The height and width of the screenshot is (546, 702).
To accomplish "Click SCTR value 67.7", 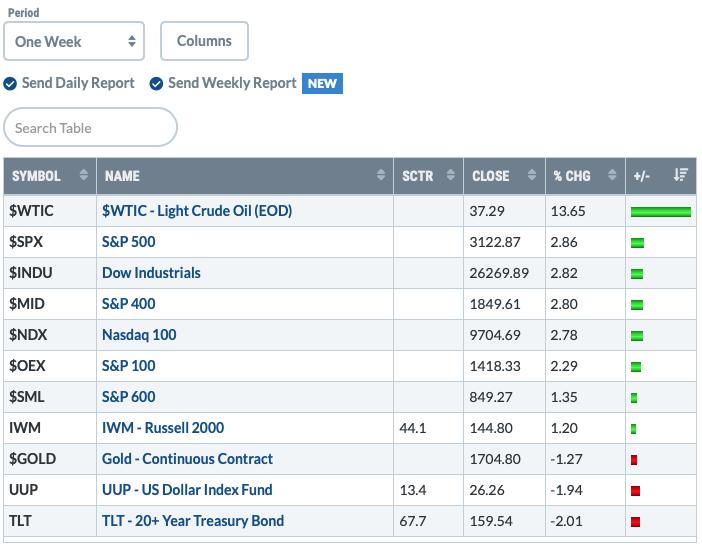I will click(x=413, y=521).
